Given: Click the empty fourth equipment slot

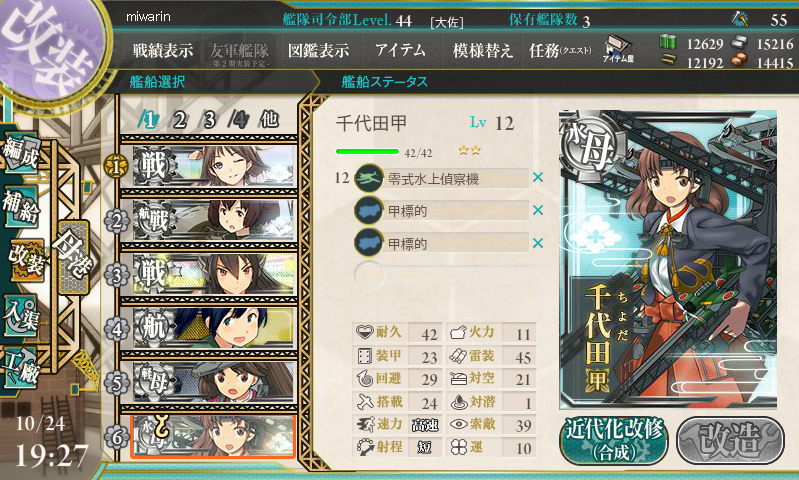Looking at the screenshot, I should point(441,275).
